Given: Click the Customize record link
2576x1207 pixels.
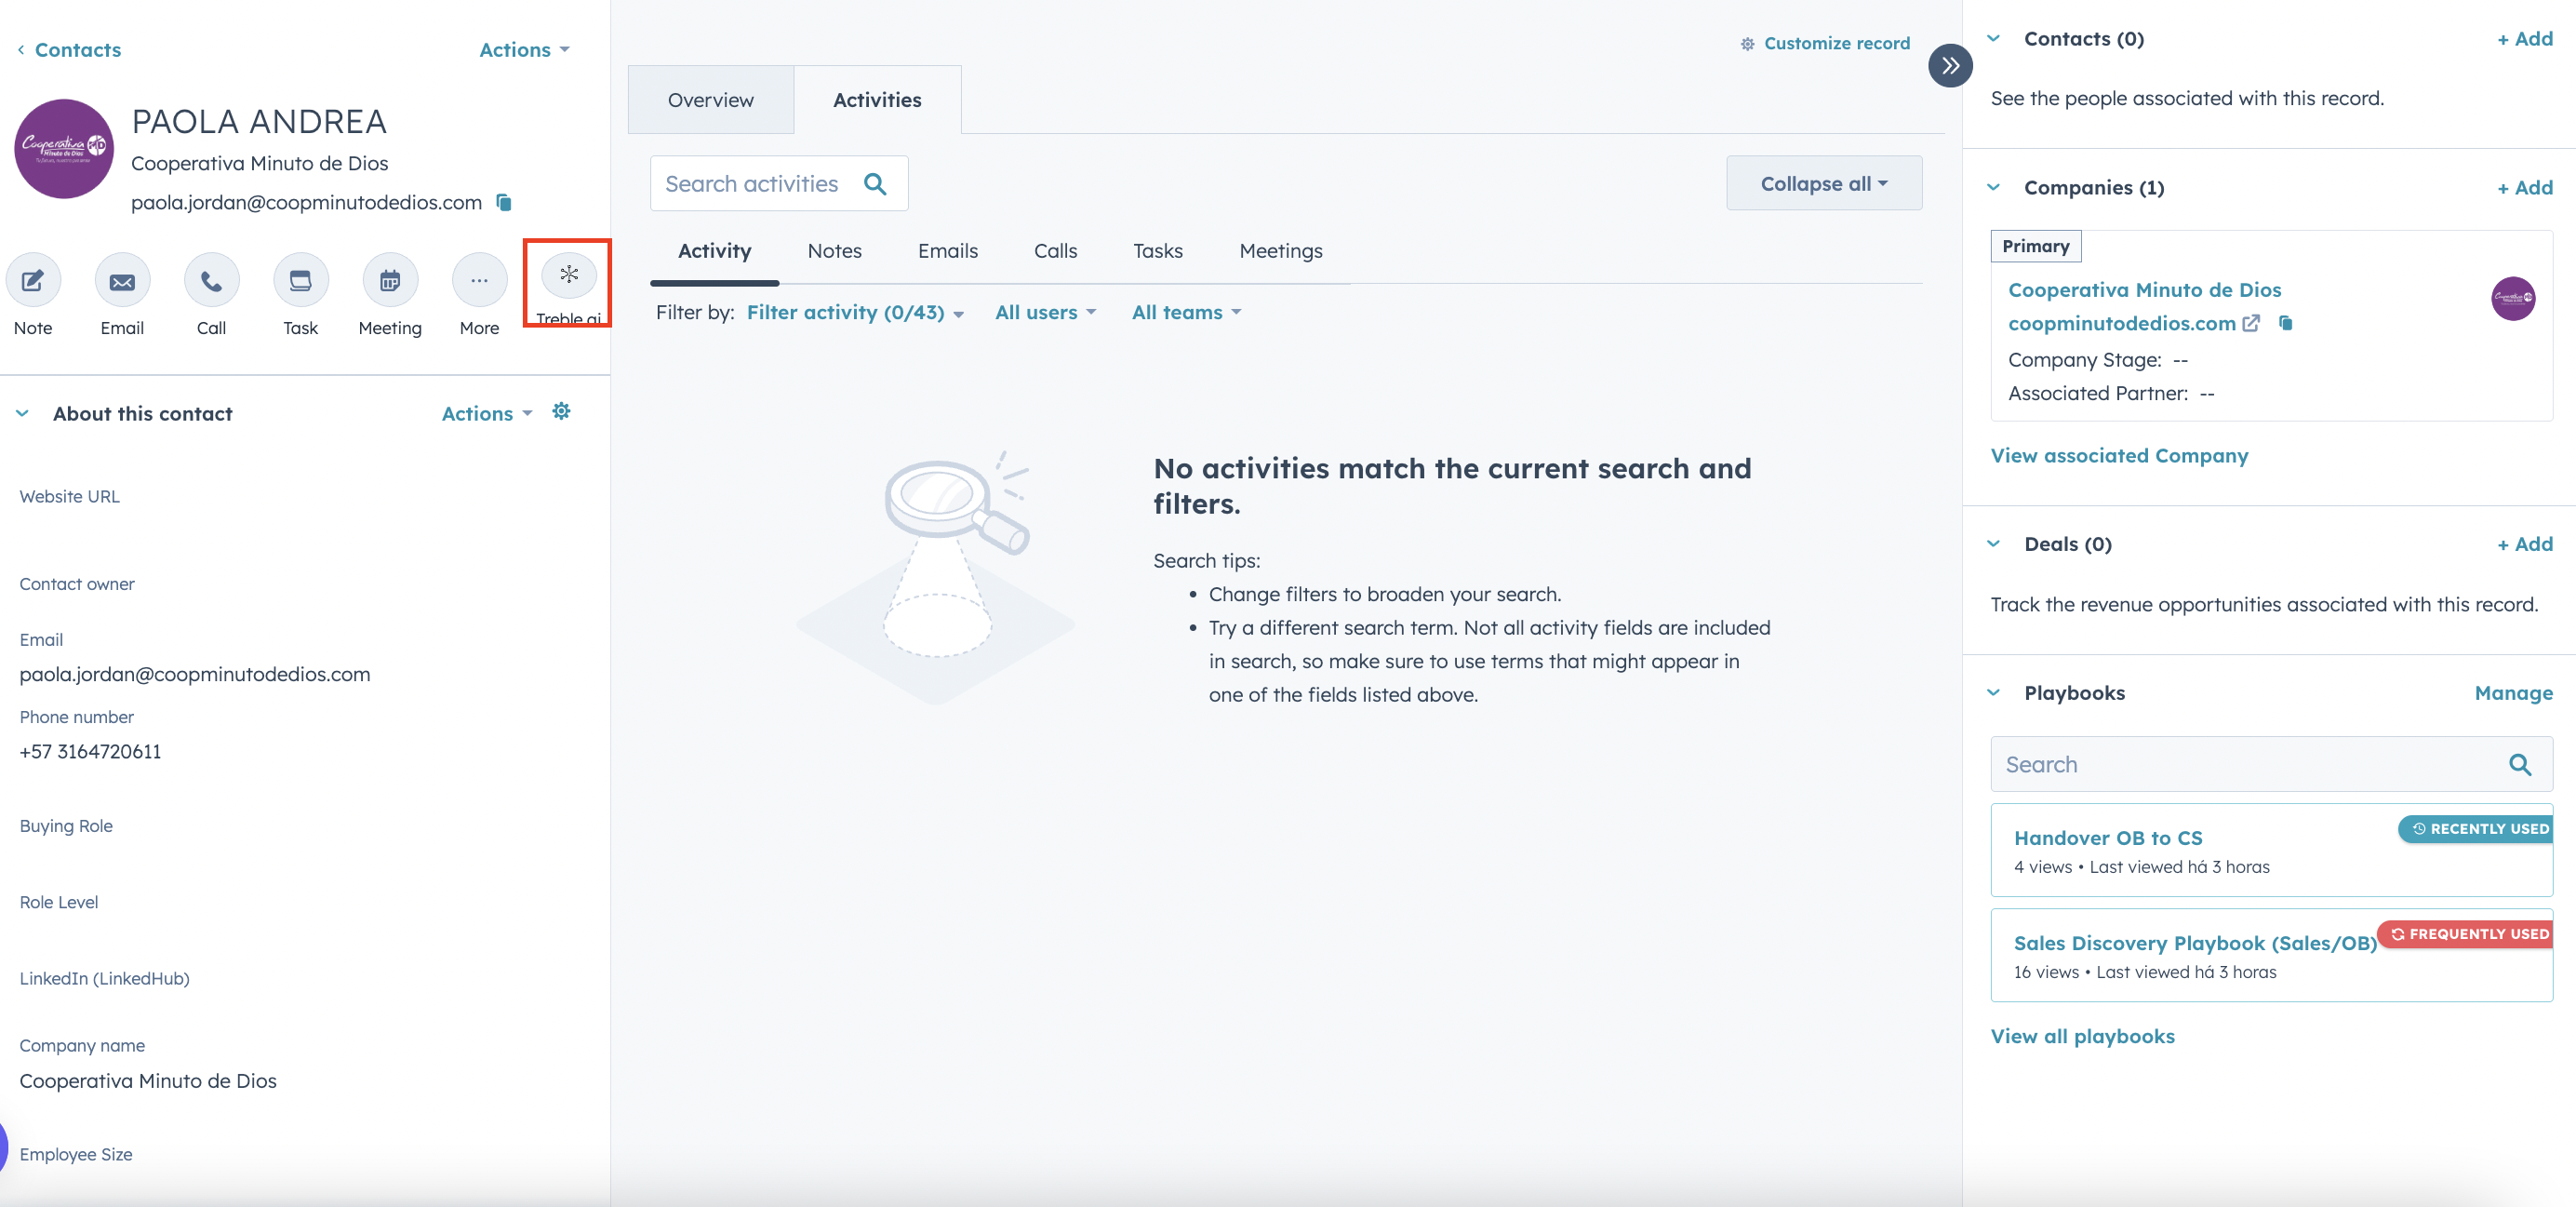Looking at the screenshot, I should (1836, 44).
